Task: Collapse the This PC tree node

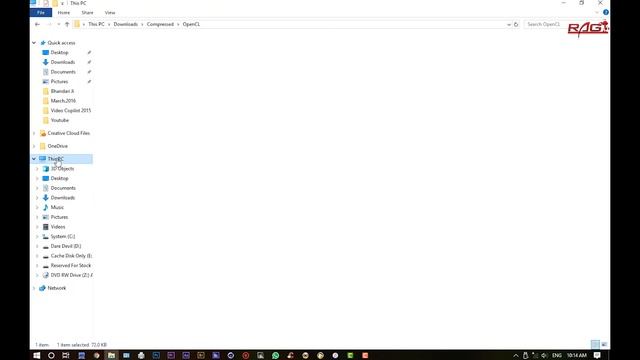Action: (x=34, y=159)
